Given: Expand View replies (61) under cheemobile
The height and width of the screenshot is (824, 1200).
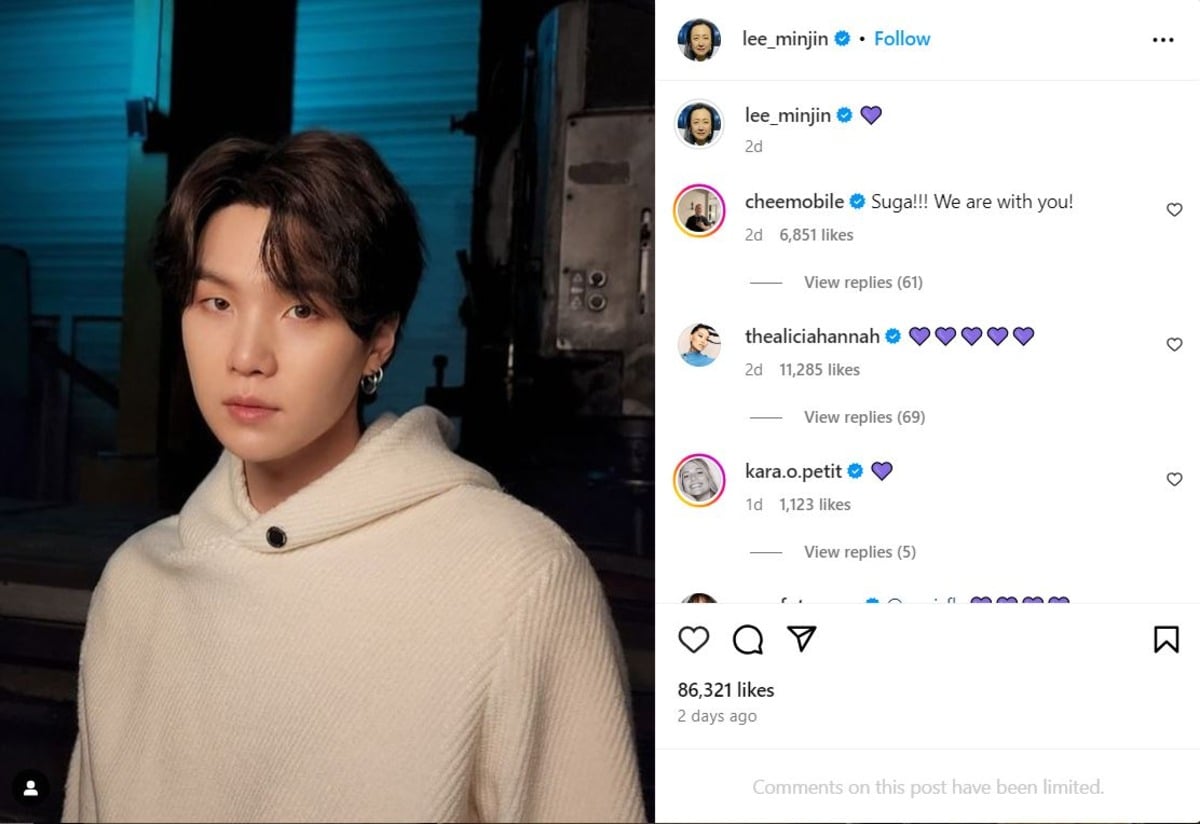Looking at the screenshot, I should (x=863, y=282).
